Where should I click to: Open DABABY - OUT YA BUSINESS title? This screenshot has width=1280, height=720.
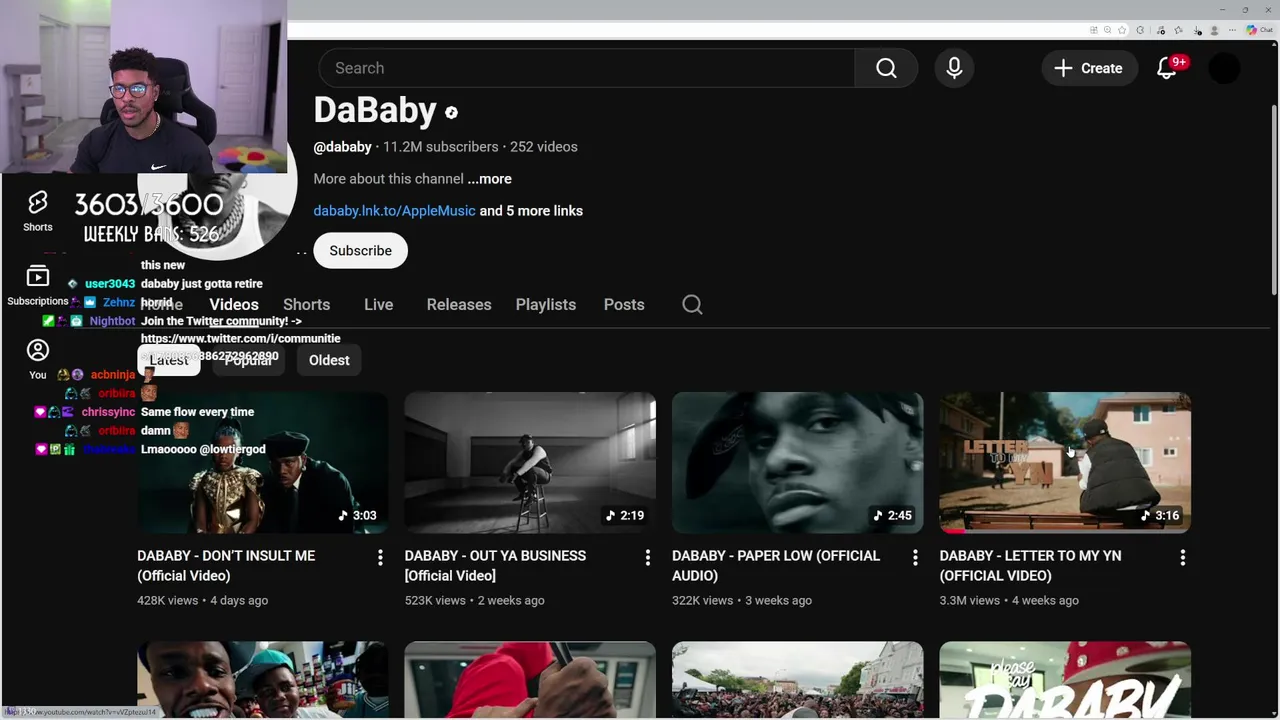click(495, 566)
